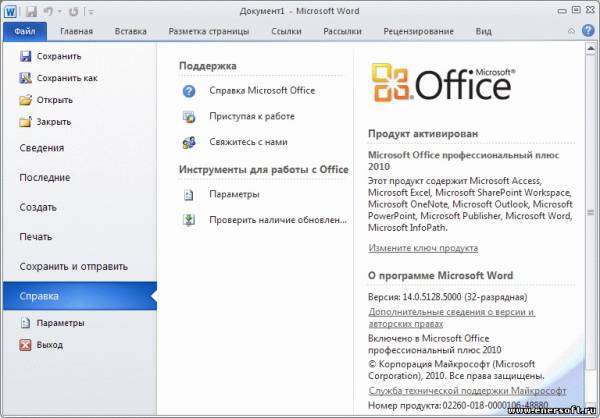The height and width of the screenshot is (418, 600).
Task: Click the Microsoft Office logo
Action: click(x=443, y=83)
